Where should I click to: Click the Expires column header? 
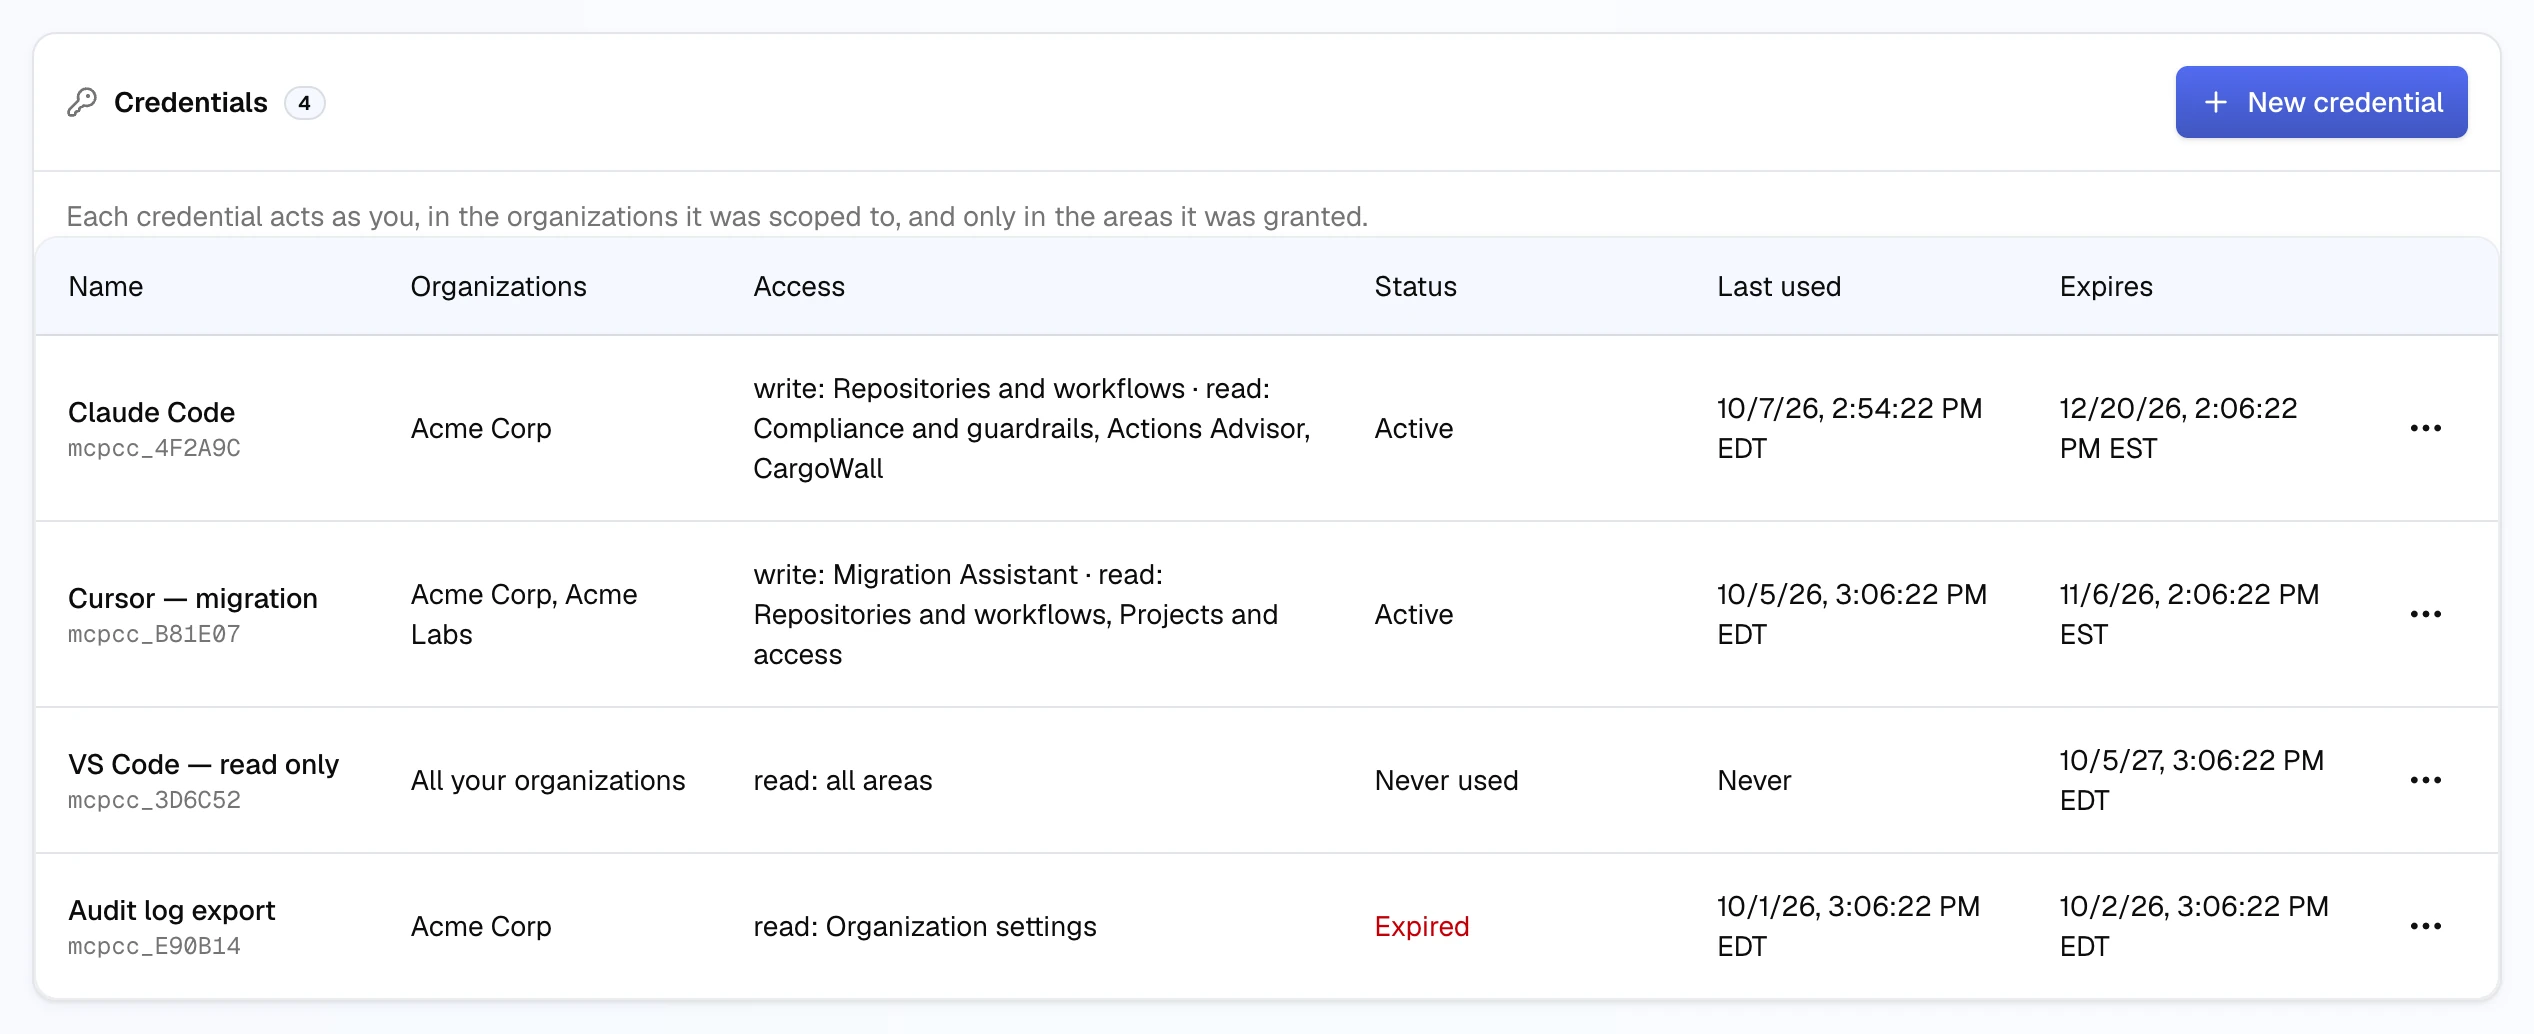pyautogui.click(x=2106, y=287)
